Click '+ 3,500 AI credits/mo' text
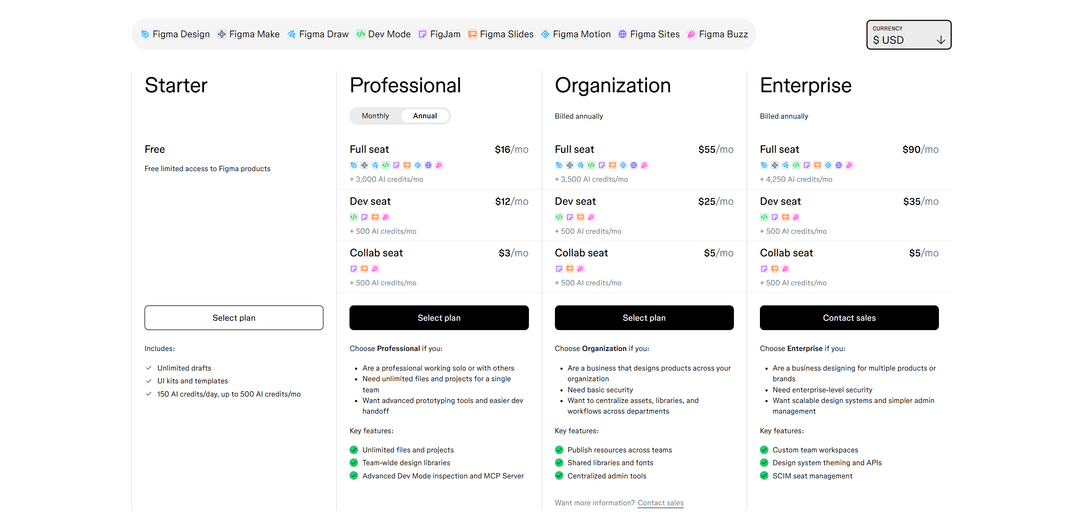 click(592, 180)
